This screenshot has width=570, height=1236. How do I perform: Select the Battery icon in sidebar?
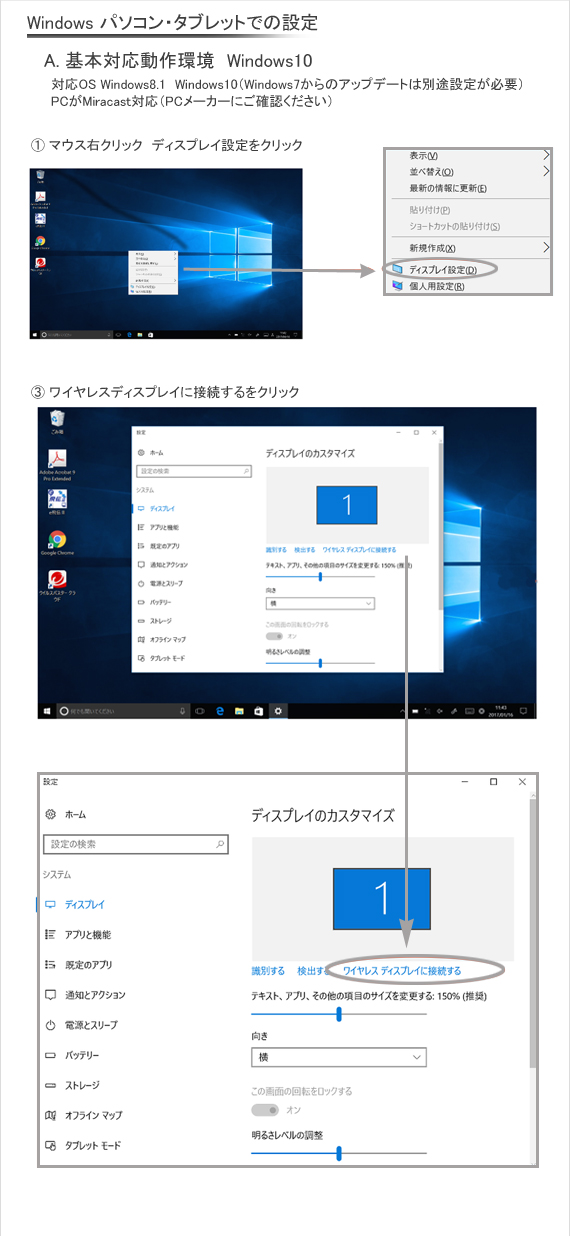coord(50,1055)
